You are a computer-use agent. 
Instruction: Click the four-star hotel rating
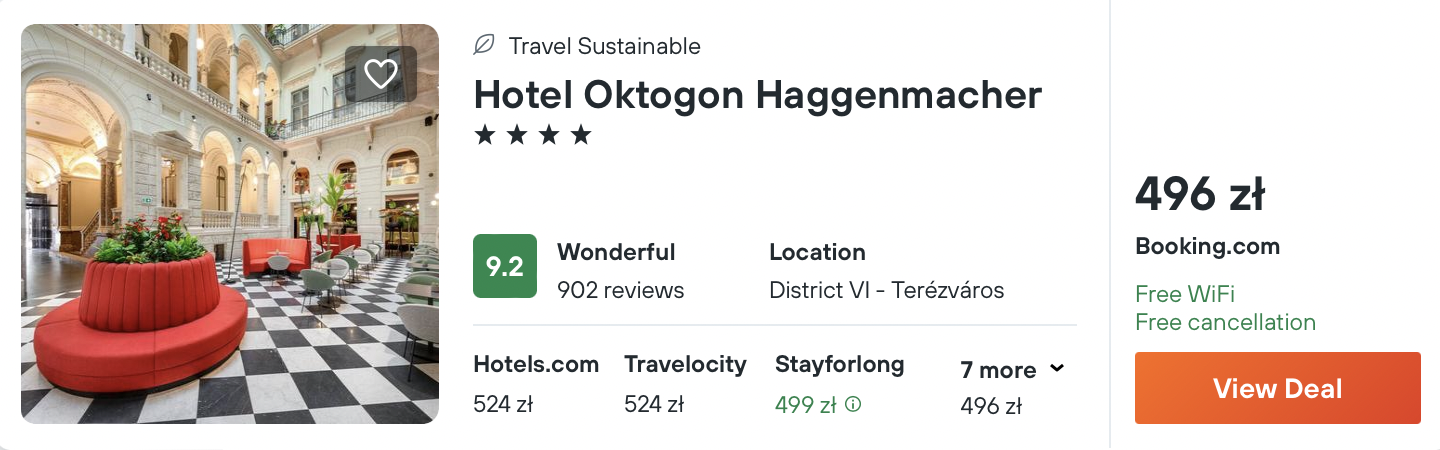tap(533, 136)
